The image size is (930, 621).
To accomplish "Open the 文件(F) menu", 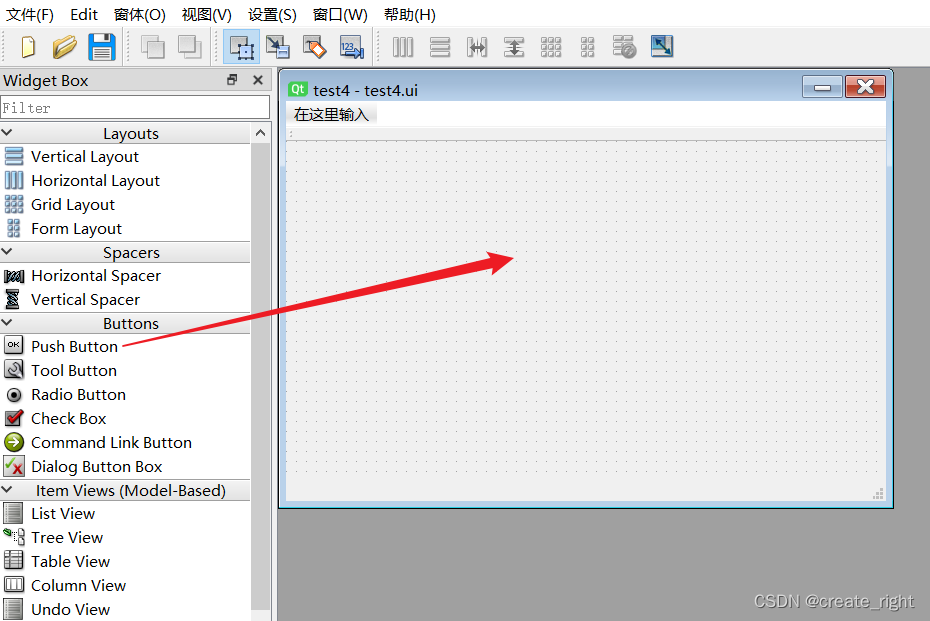I will [x=30, y=14].
